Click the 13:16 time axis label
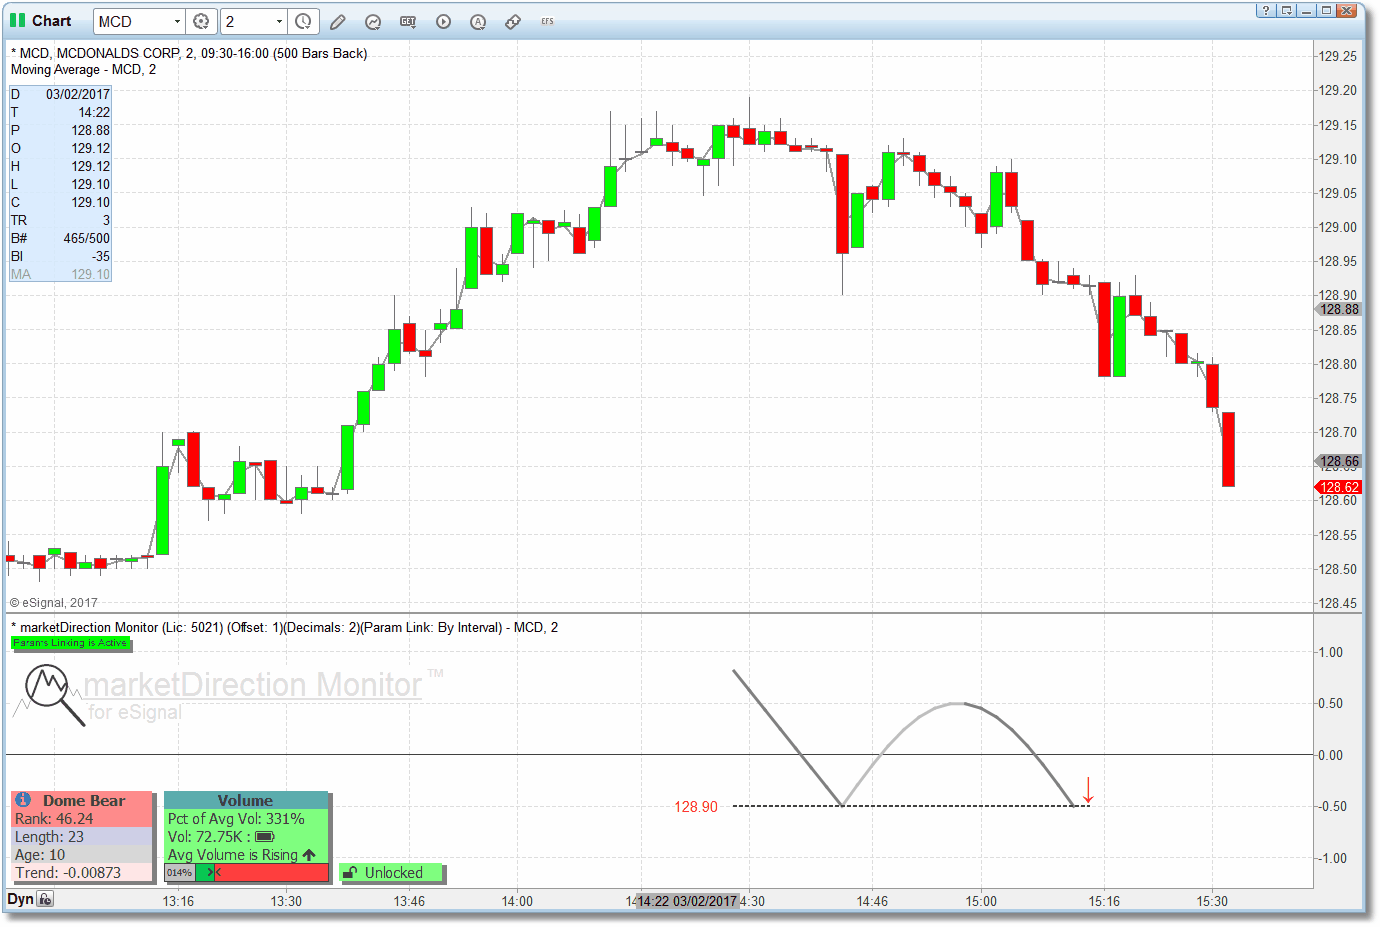The width and height of the screenshot is (1380, 927). pyautogui.click(x=178, y=901)
